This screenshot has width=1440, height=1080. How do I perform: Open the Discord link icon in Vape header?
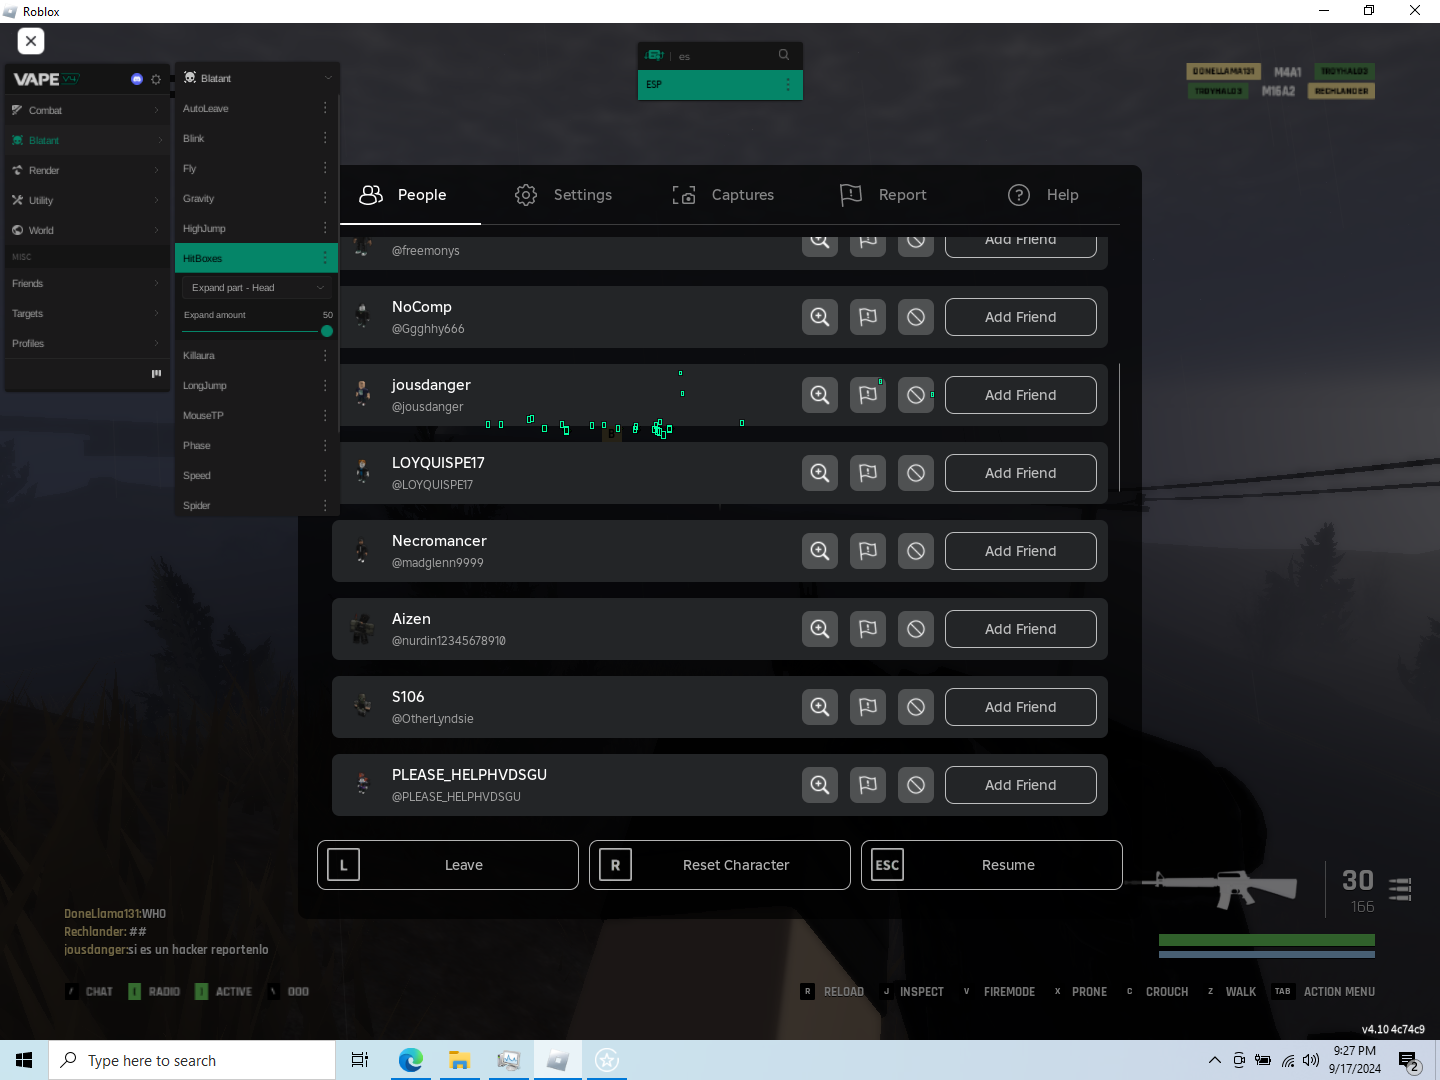[137, 79]
